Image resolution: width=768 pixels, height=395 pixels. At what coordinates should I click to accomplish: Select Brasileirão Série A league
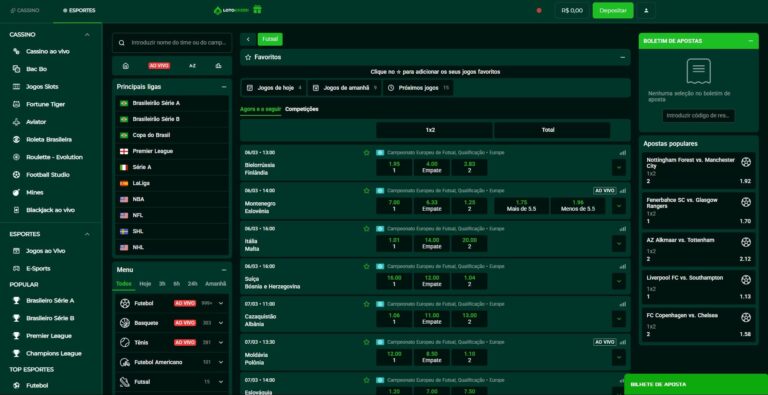[x=172, y=103]
